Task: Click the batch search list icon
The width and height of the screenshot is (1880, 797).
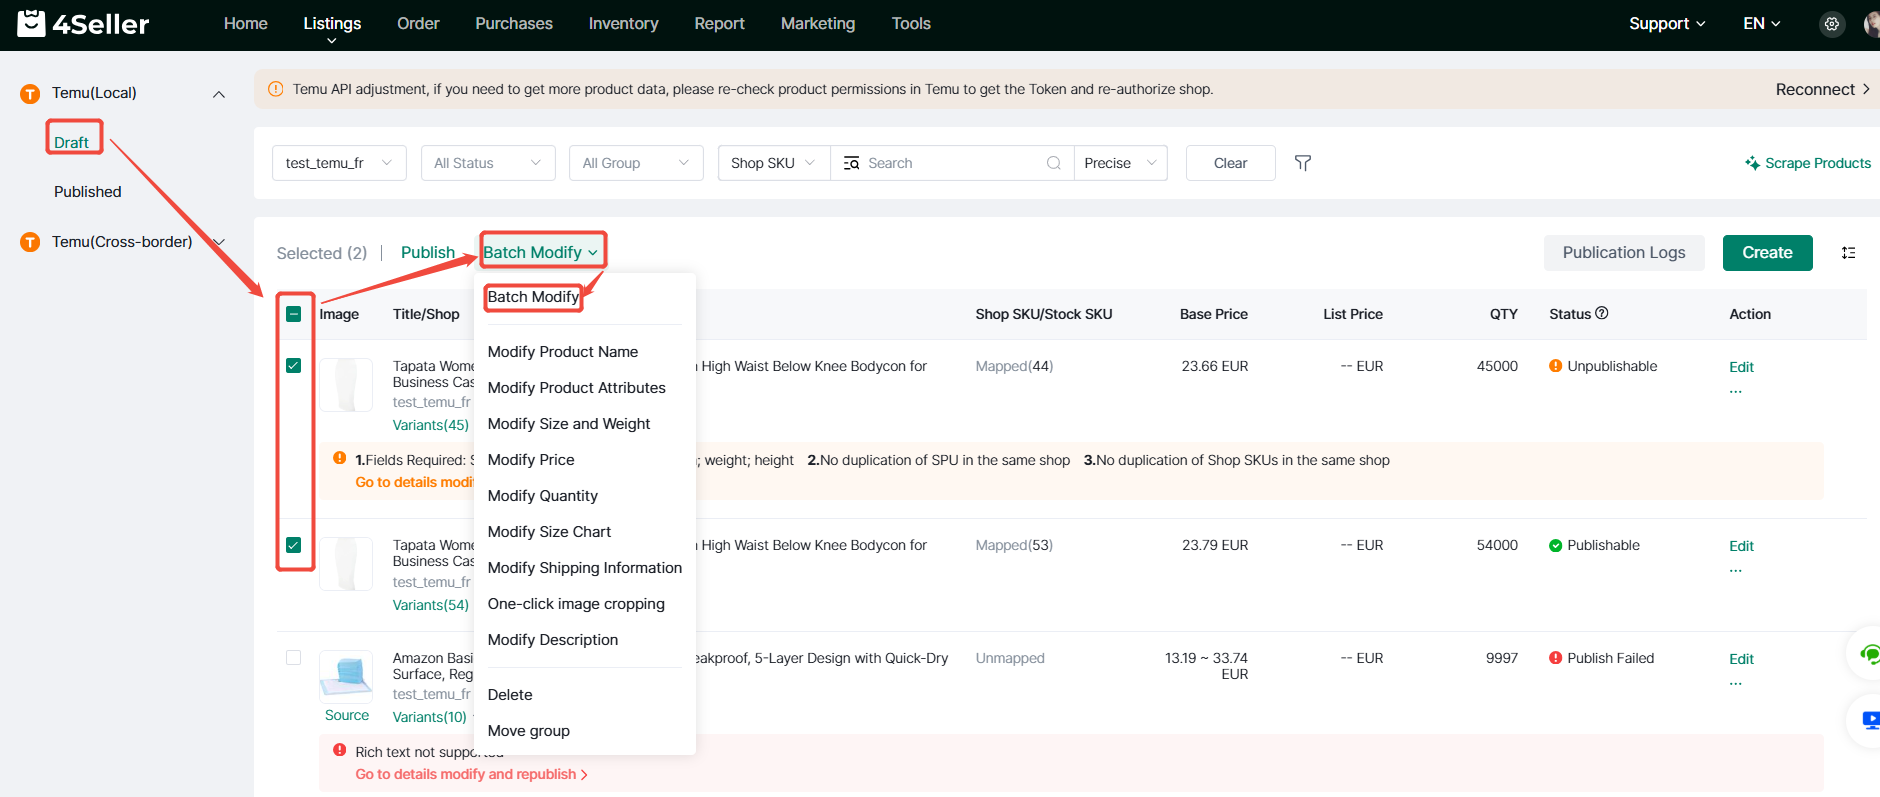Action: click(x=851, y=163)
